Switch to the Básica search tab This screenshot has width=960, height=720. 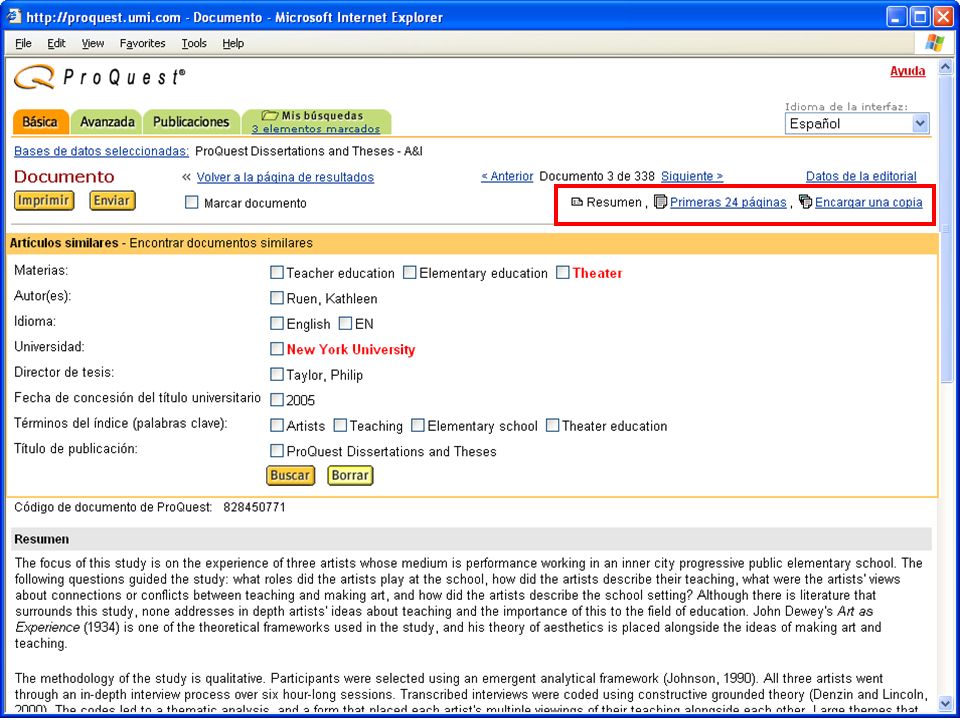(x=40, y=122)
